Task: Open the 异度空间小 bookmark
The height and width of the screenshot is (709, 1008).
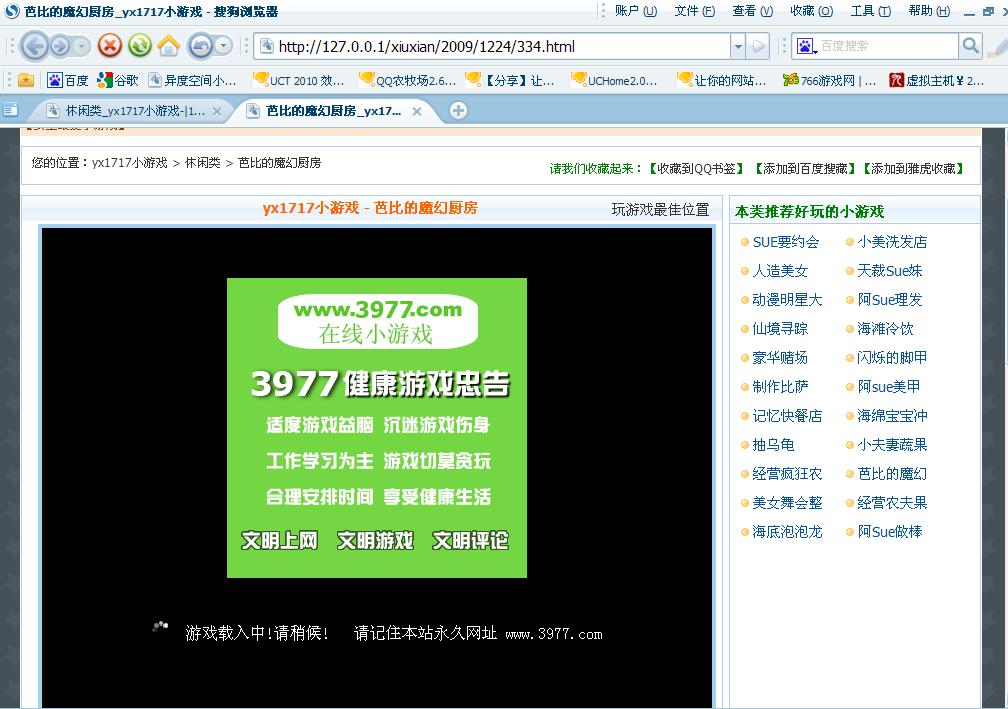Action: click(192, 80)
